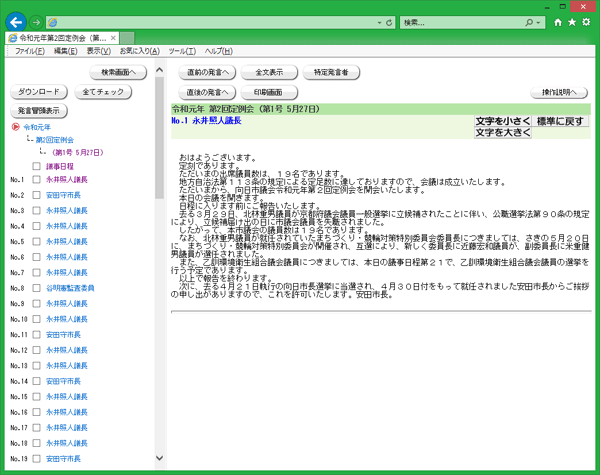
Task: Check the No.1 永井照人議長 checkbox
Action: 36,180
